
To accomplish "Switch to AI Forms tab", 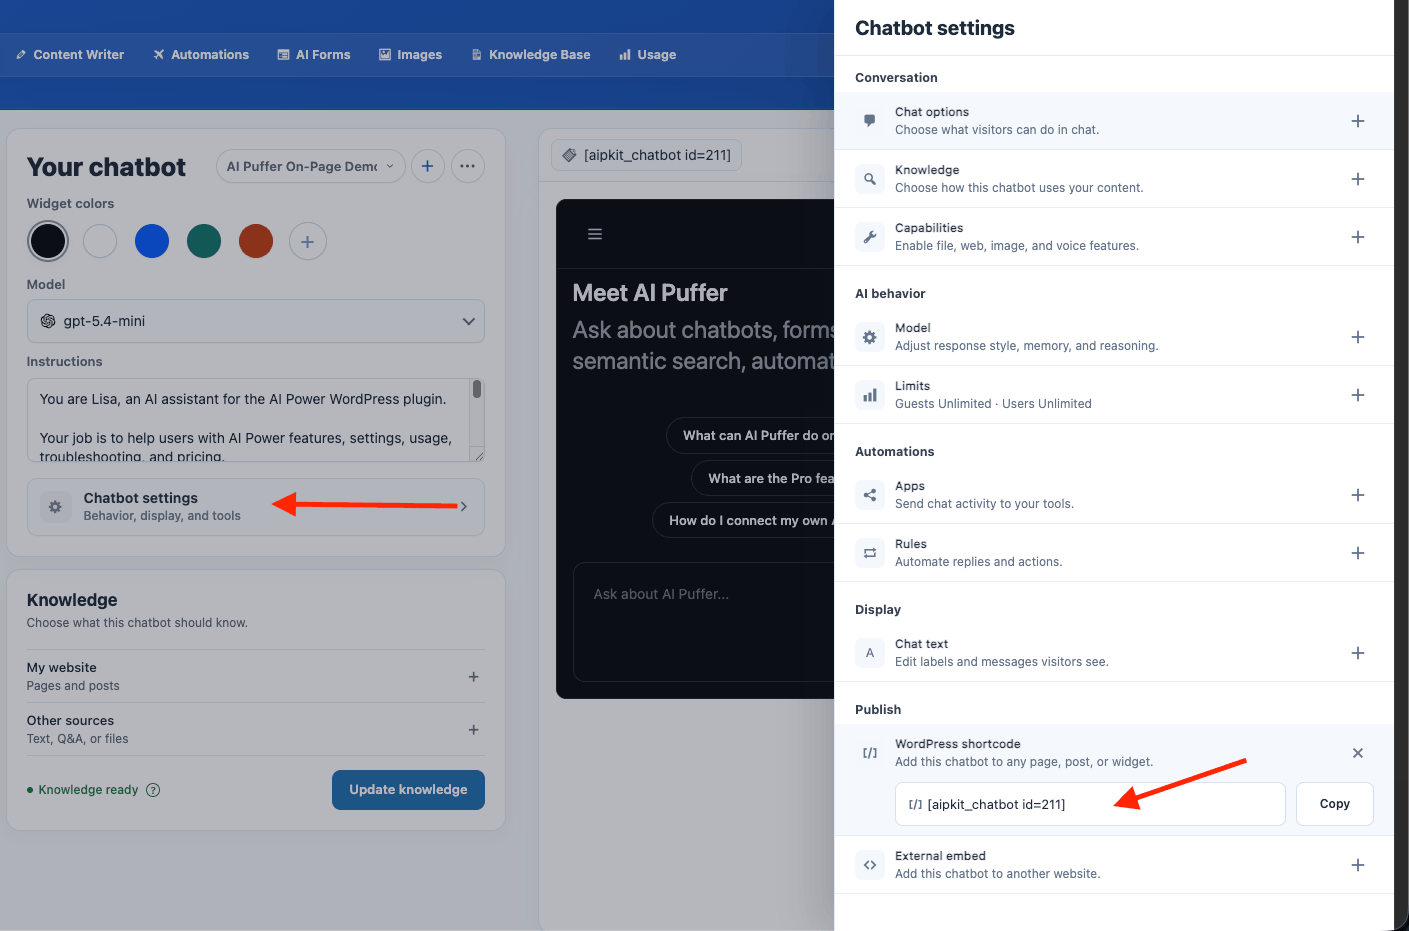I will point(314,55).
